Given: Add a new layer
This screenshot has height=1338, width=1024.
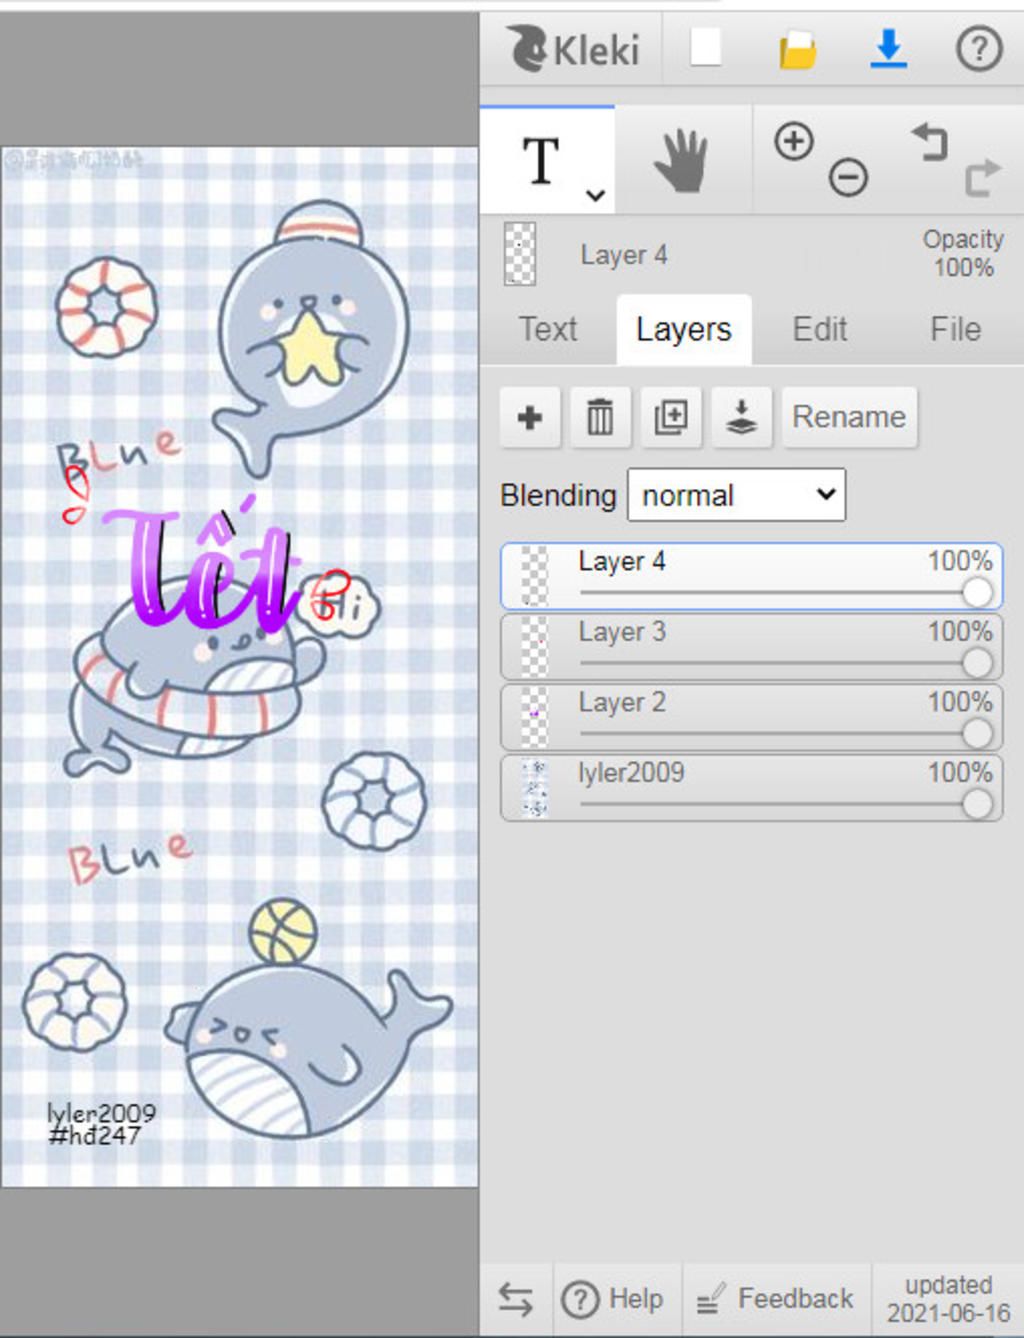Looking at the screenshot, I should point(530,417).
